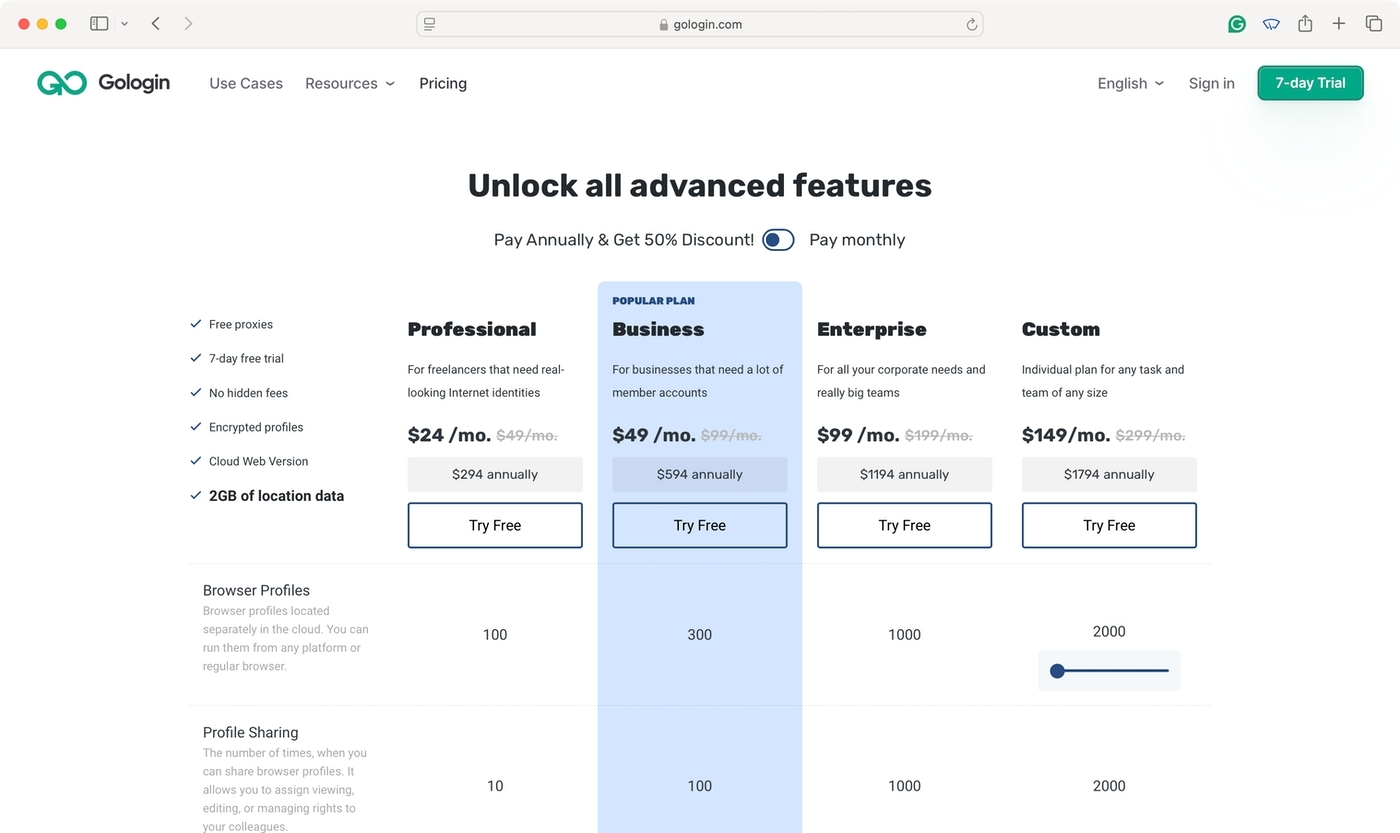Click the reader view icon in address bar
The height and width of the screenshot is (833, 1400).
tap(429, 24)
